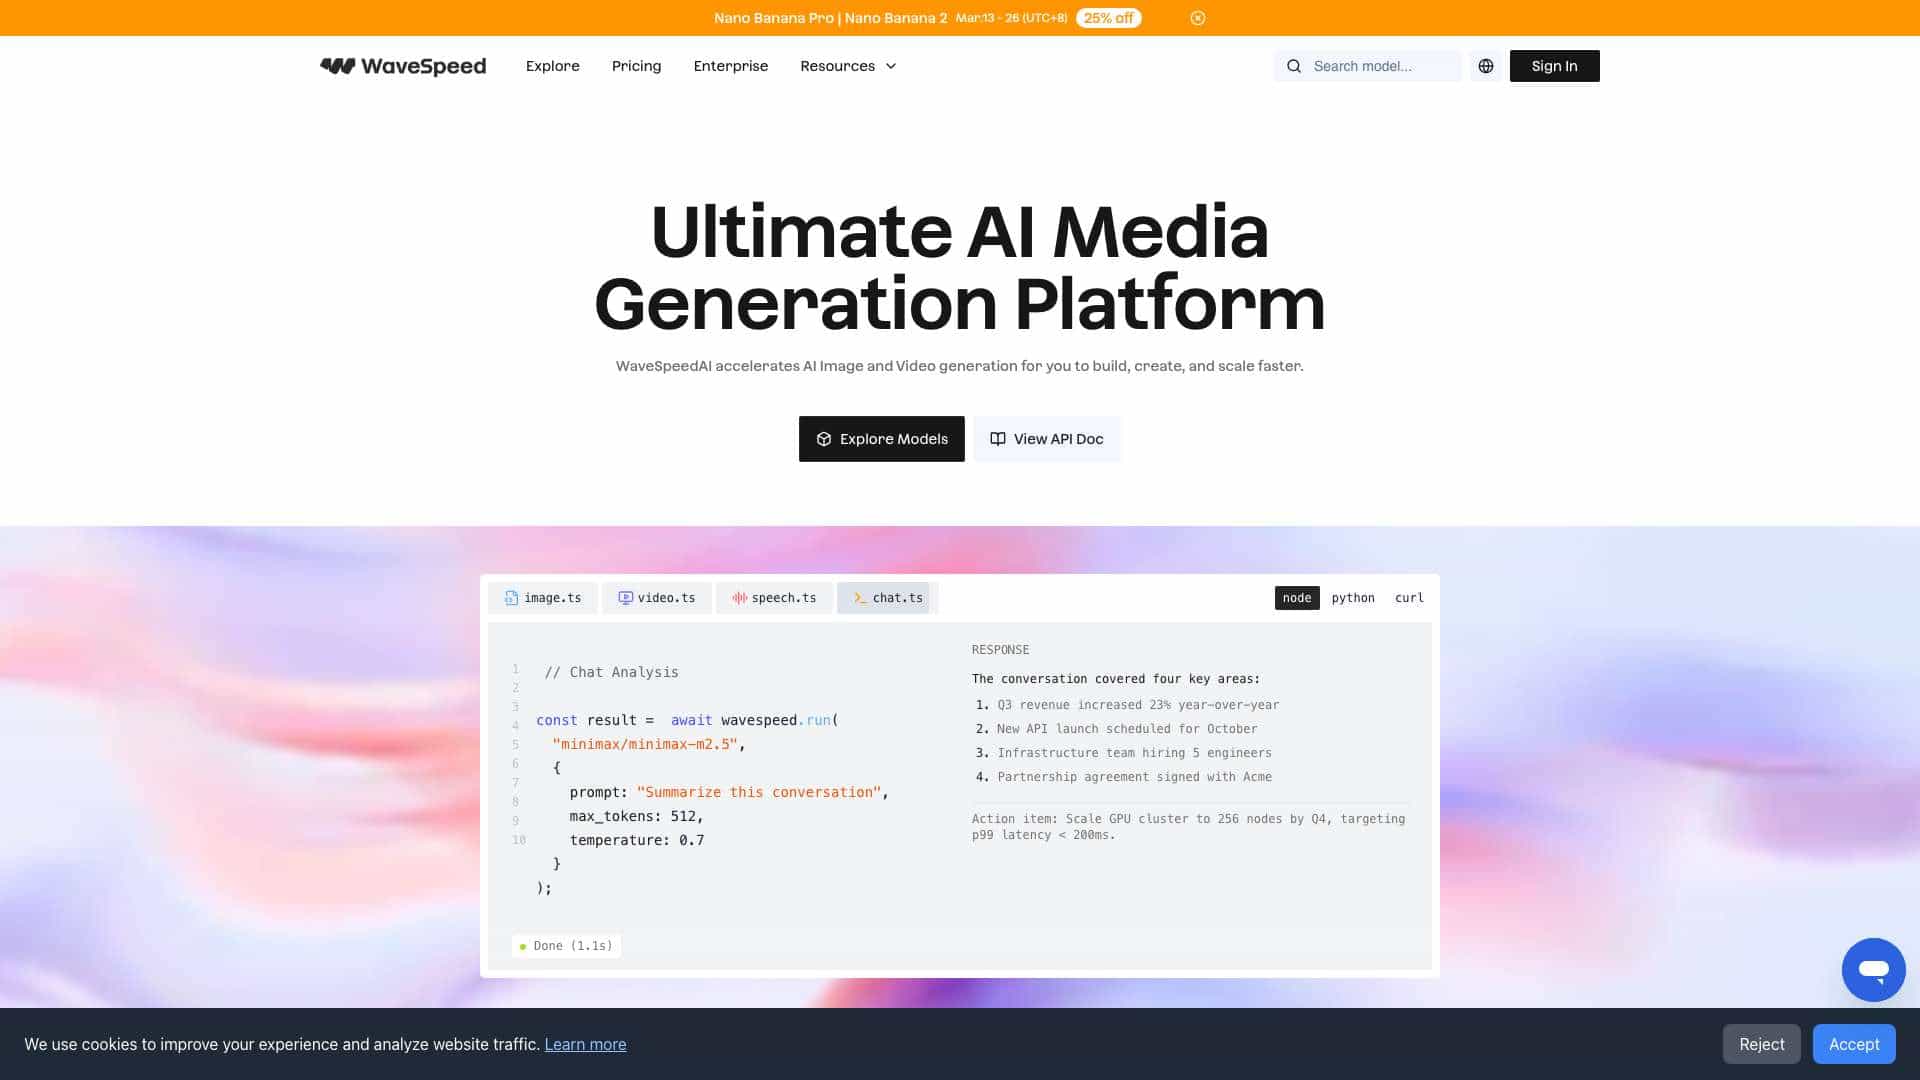Focus the Search model input field

[x=1367, y=66]
